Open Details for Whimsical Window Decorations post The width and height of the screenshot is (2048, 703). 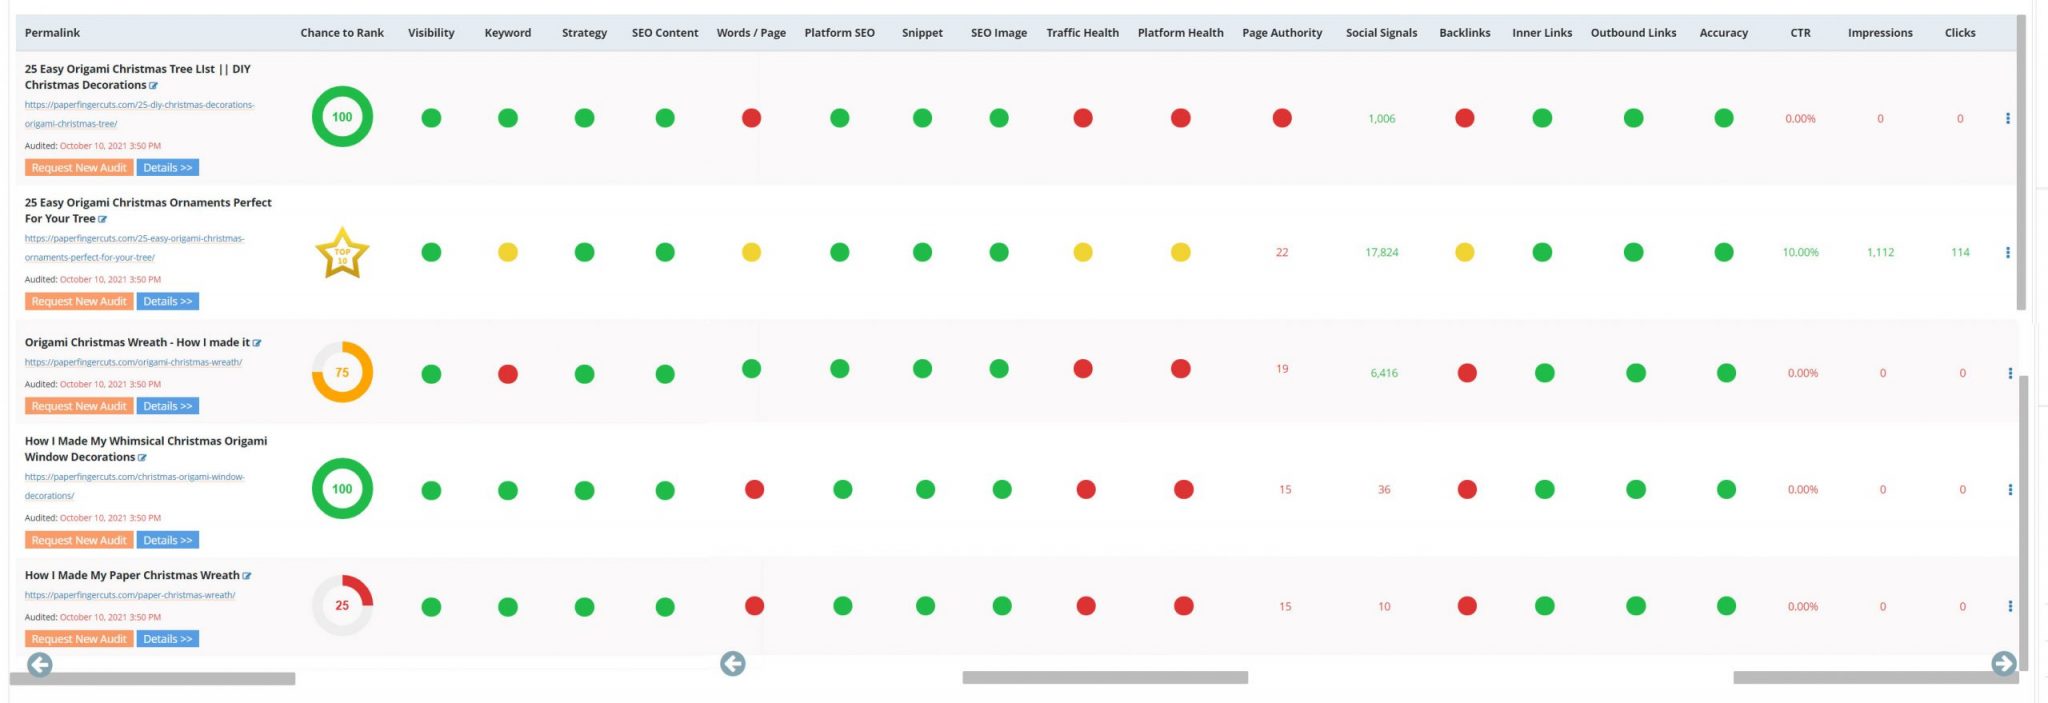tap(168, 540)
